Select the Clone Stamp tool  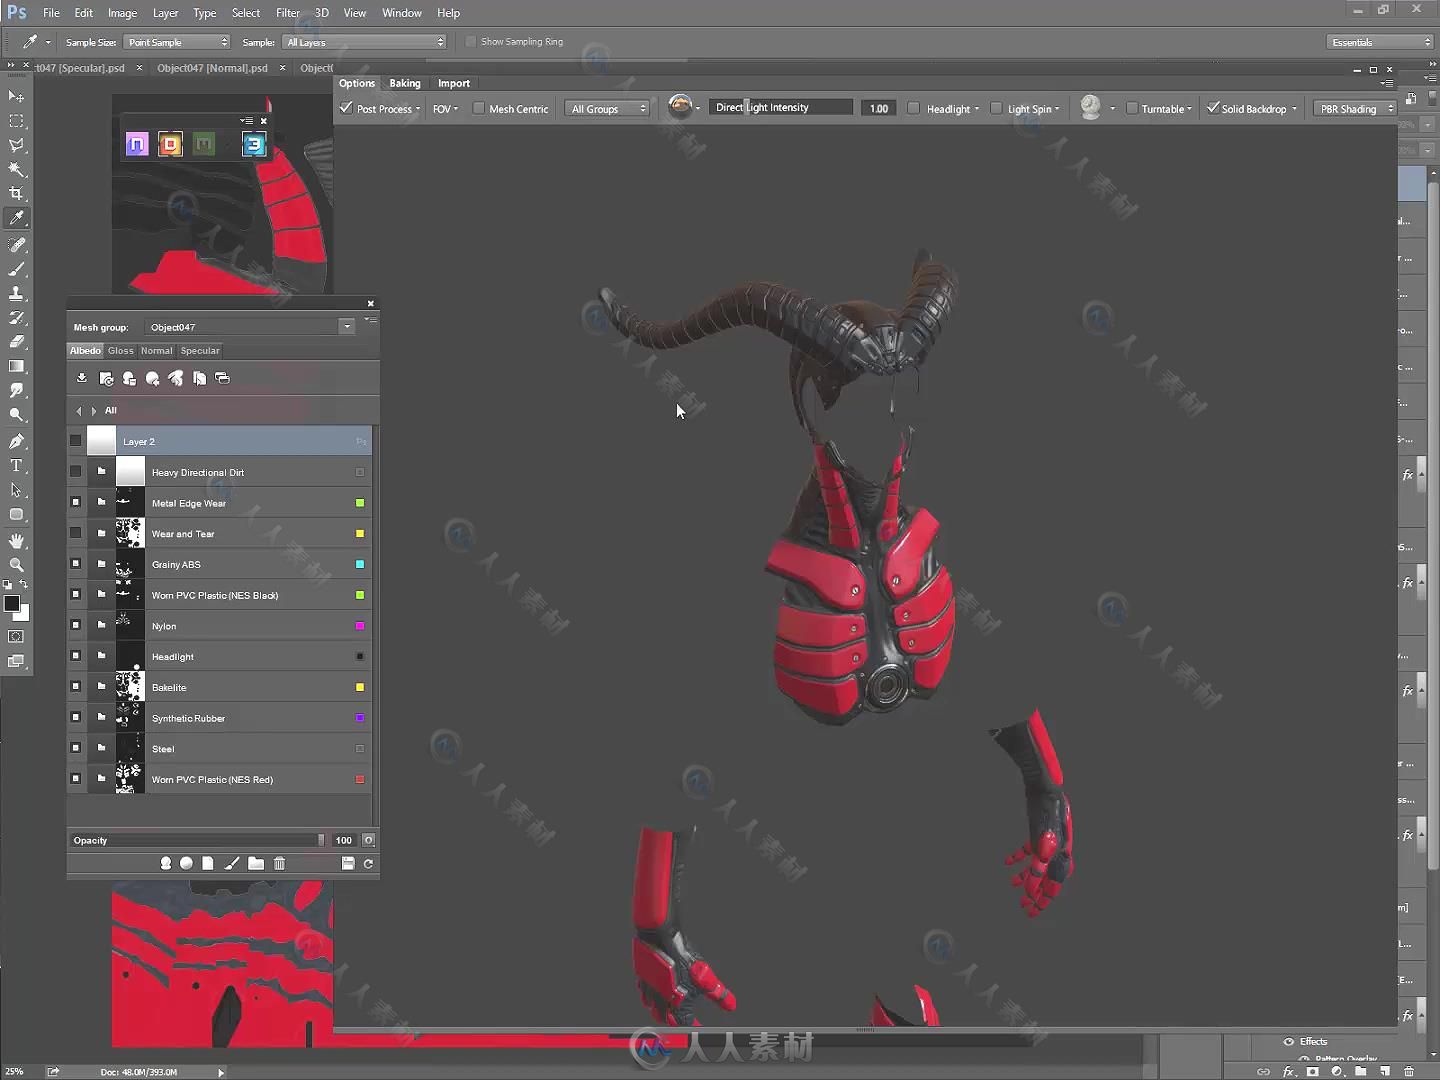16,294
